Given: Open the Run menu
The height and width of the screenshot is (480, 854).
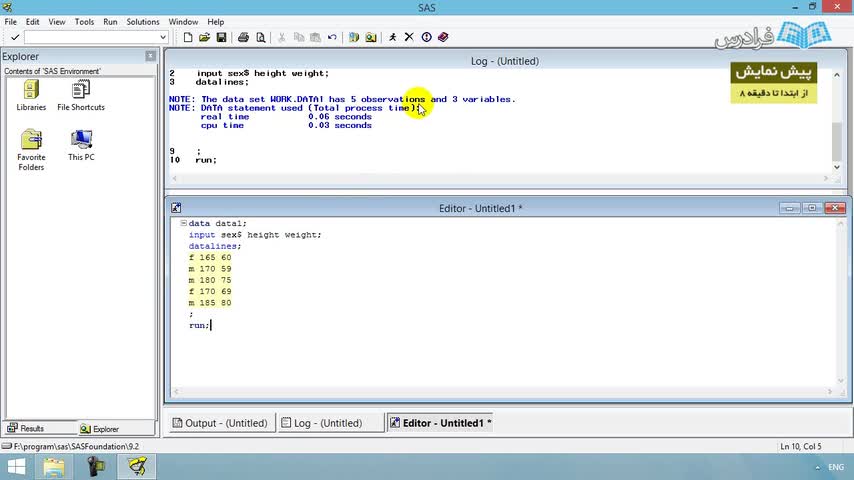Looking at the screenshot, I should click(x=110, y=21).
